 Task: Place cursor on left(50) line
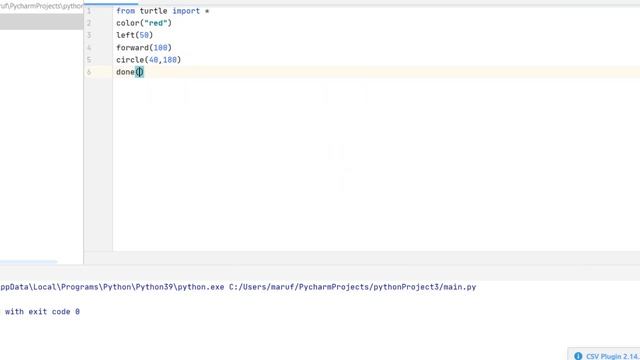134,36
